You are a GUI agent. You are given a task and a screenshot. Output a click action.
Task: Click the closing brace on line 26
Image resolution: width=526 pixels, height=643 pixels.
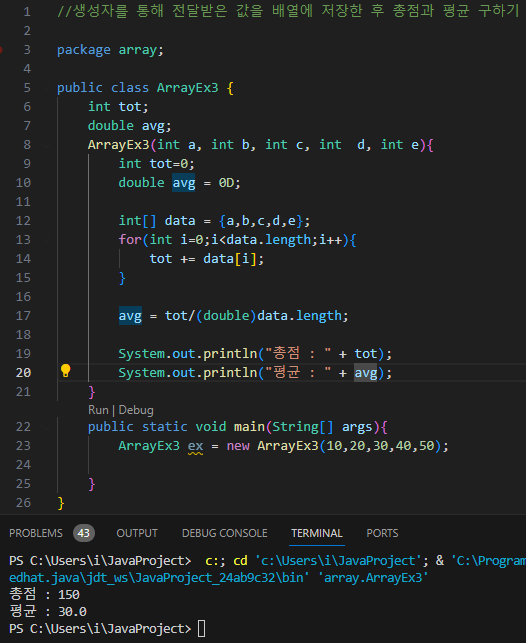61,503
